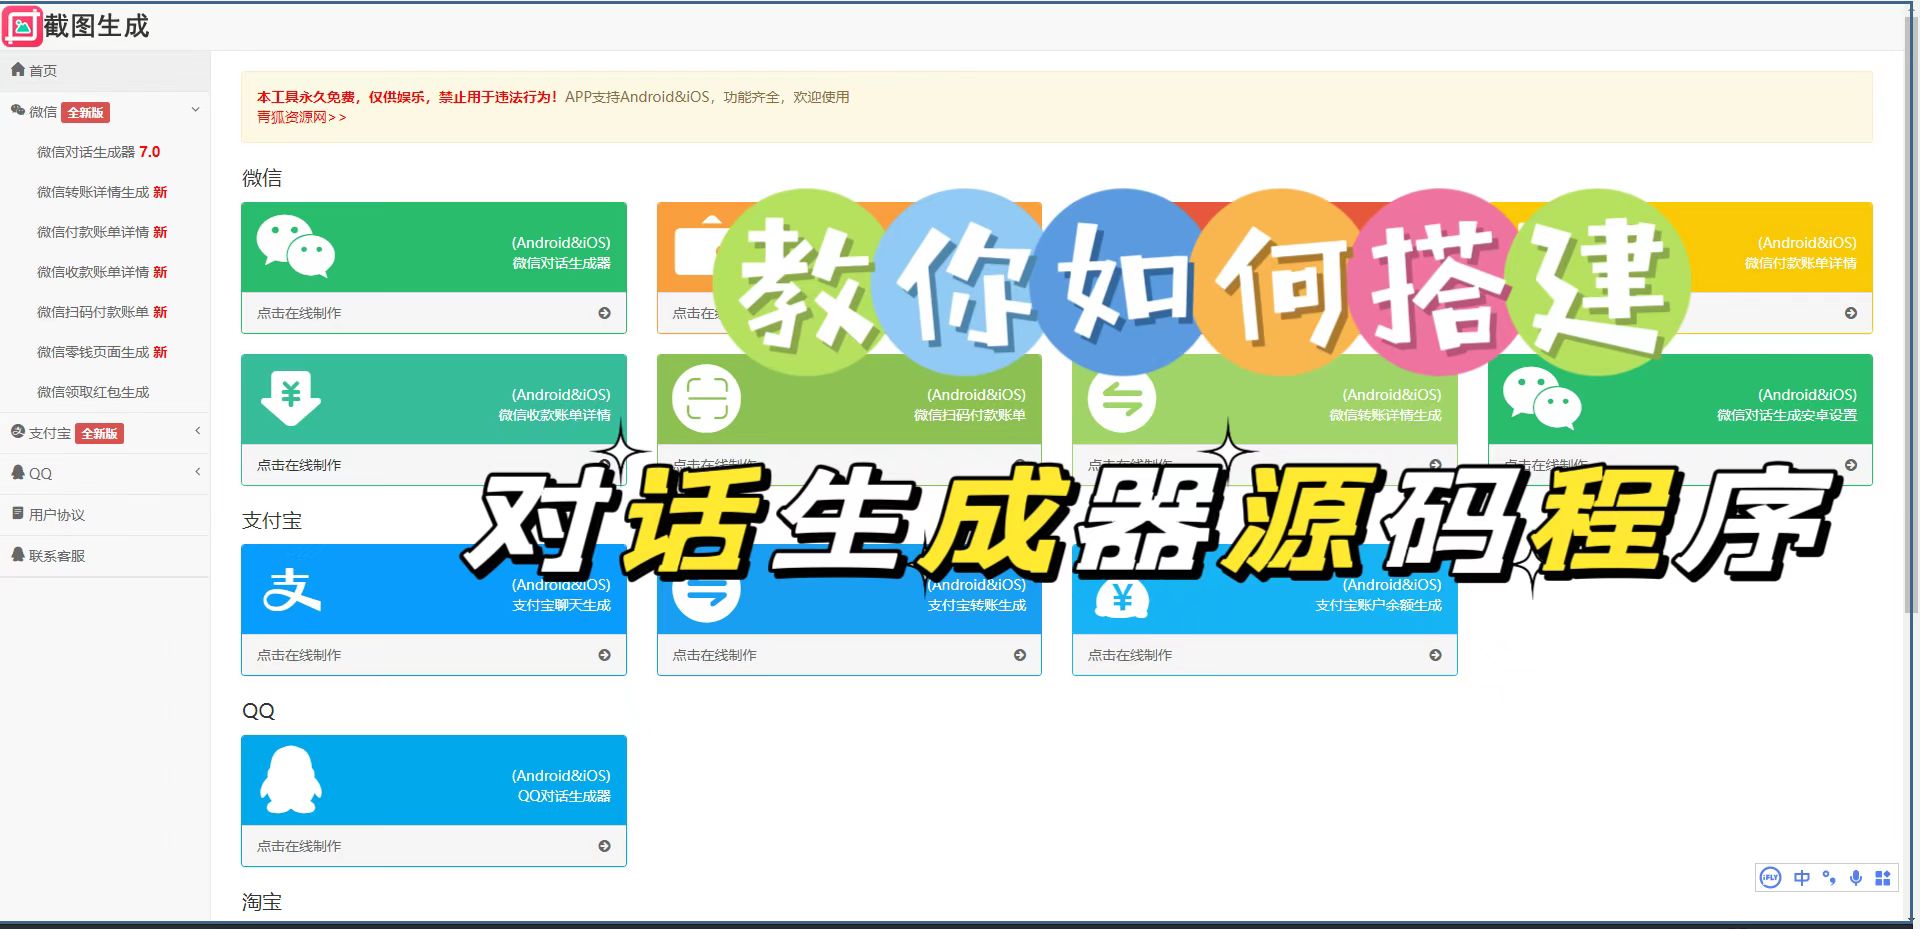Click arrow icon on 支付宝转账生成 card footer
Screen dimensions: 1920x929
[x=1020, y=655]
